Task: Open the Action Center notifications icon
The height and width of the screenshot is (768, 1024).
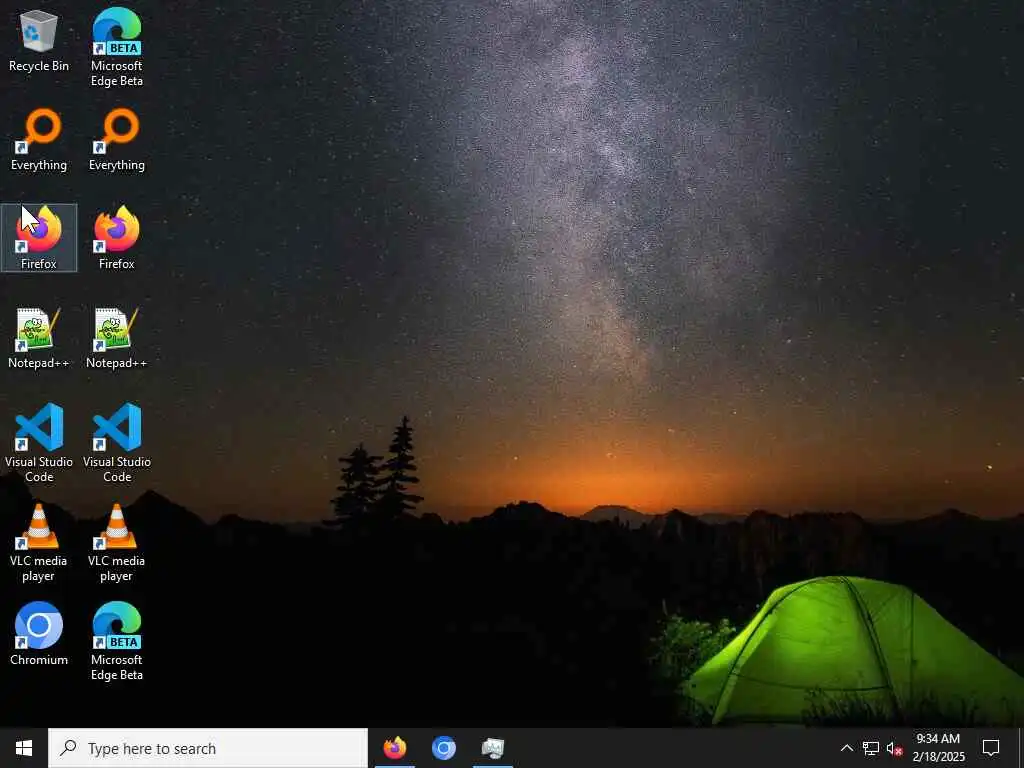Action: click(x=991, y=748)
